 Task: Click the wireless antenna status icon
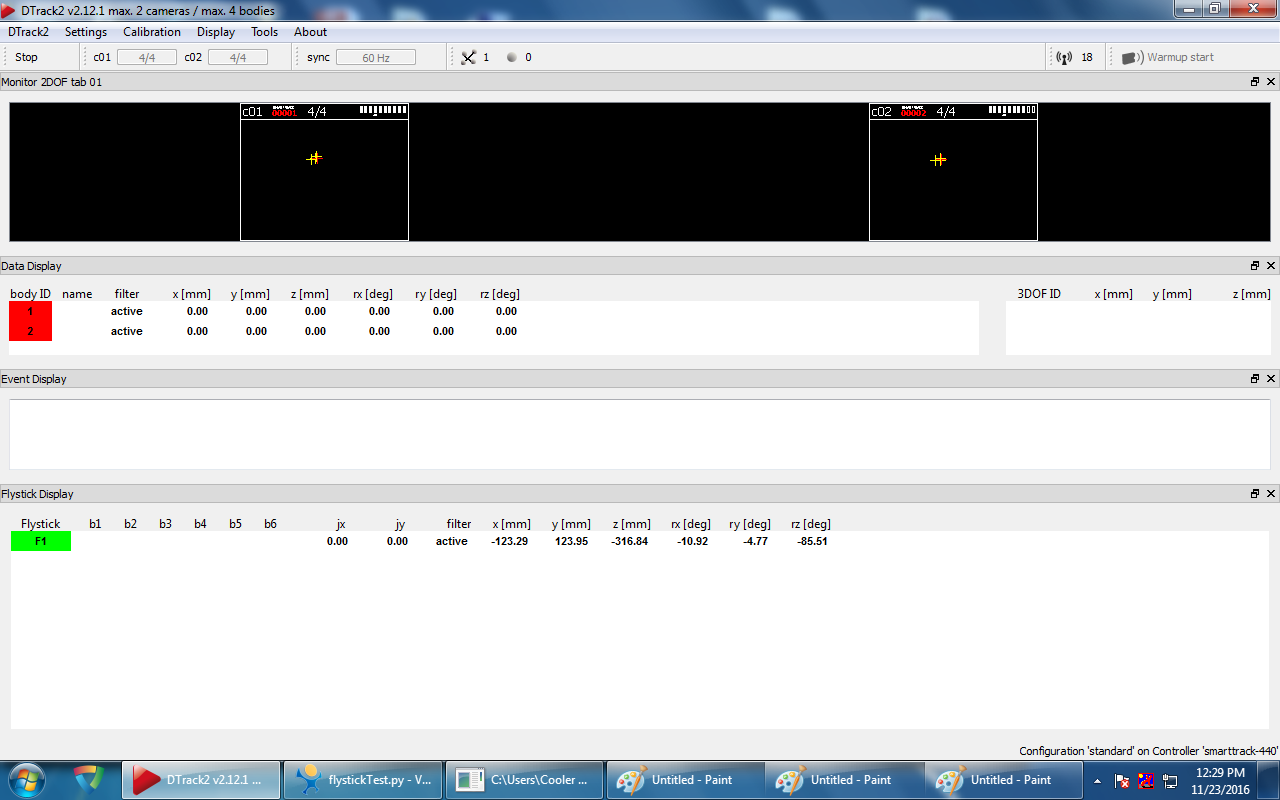point(1064,58)
